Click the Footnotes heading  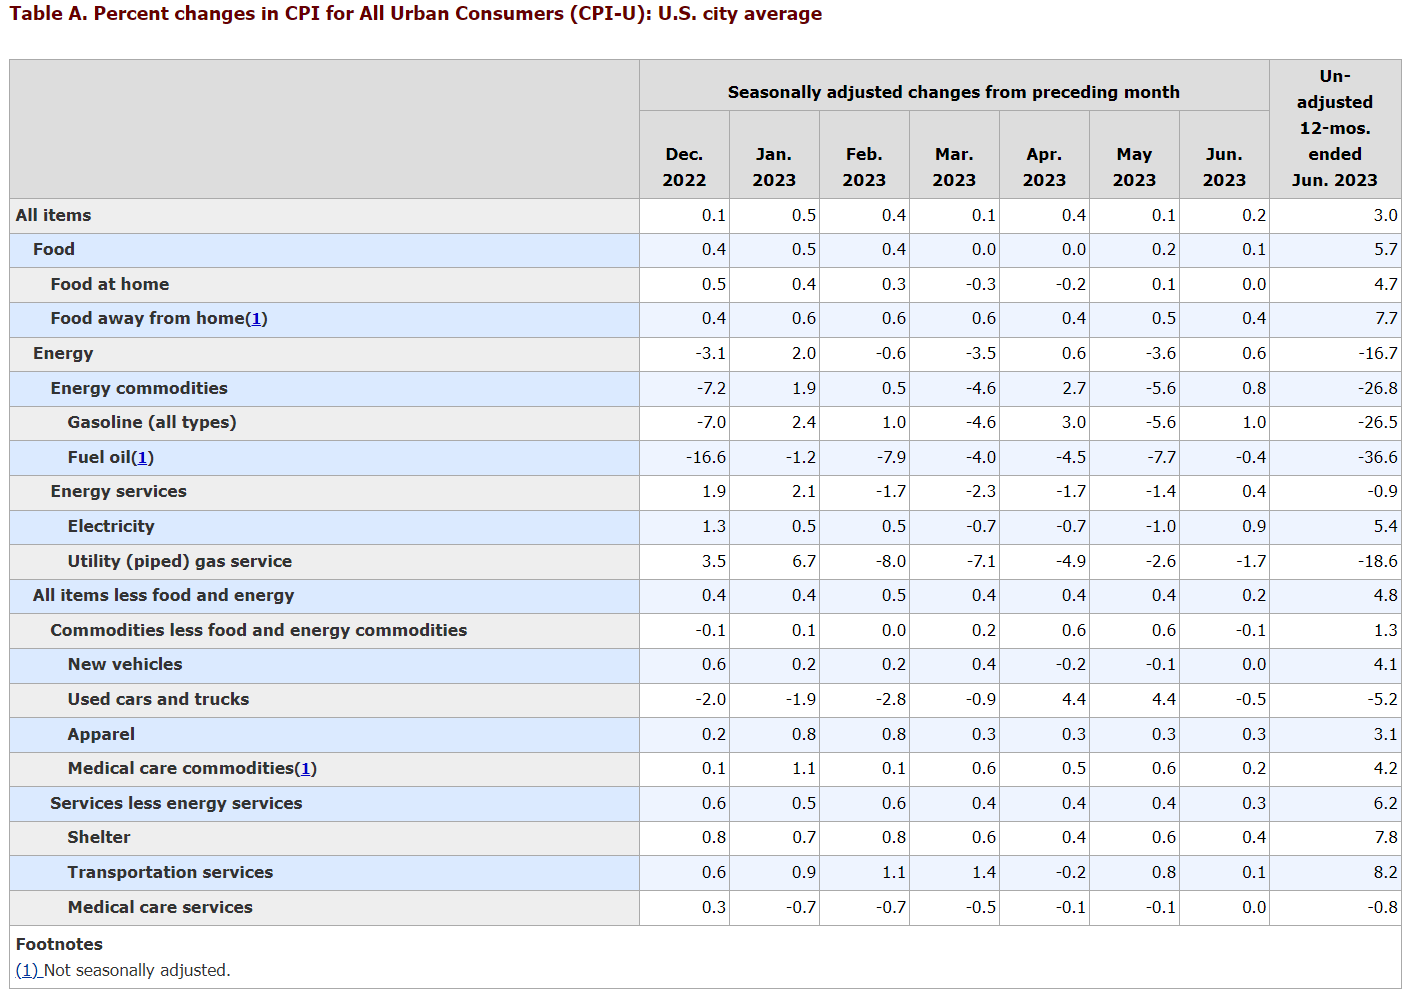(x=59, y=944)
